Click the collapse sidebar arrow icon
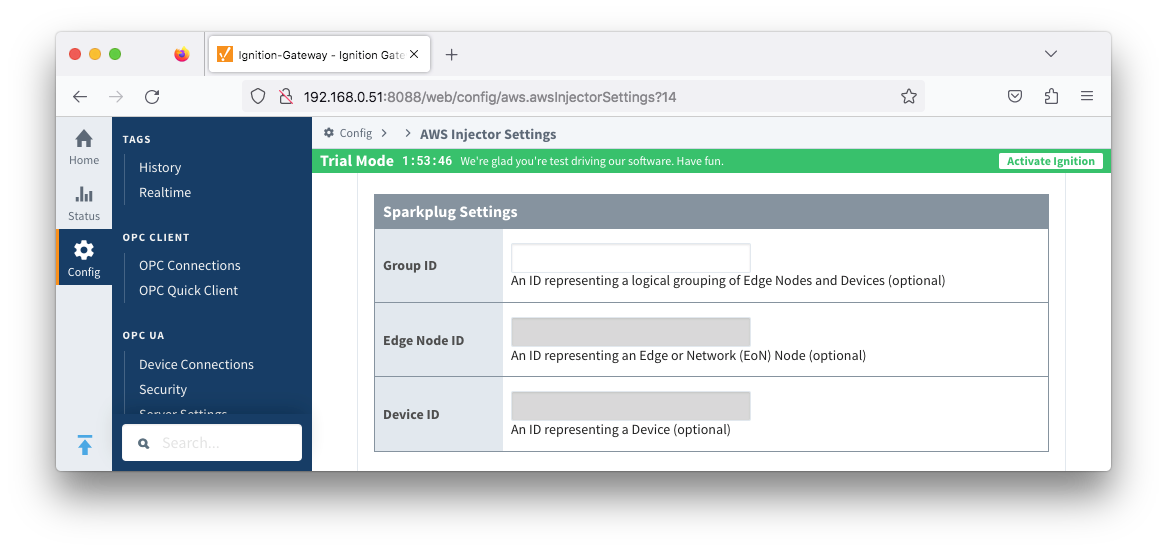Screen dimensions: 1167x551 85,445
